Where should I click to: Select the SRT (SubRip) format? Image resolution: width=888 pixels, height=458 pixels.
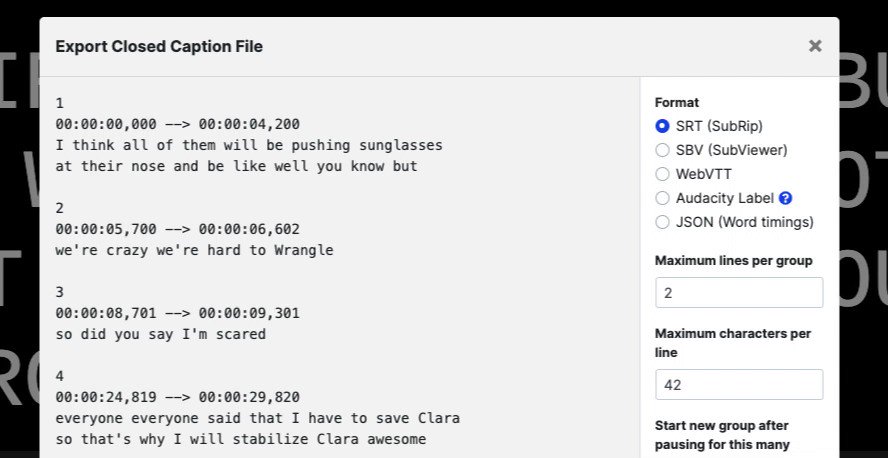coord(662,126)
